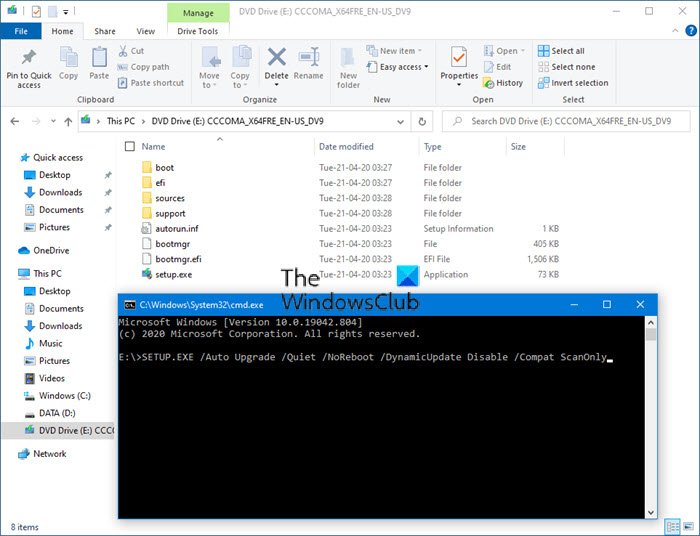
Task: Open the History ribbon command
Action: [503, 83]
